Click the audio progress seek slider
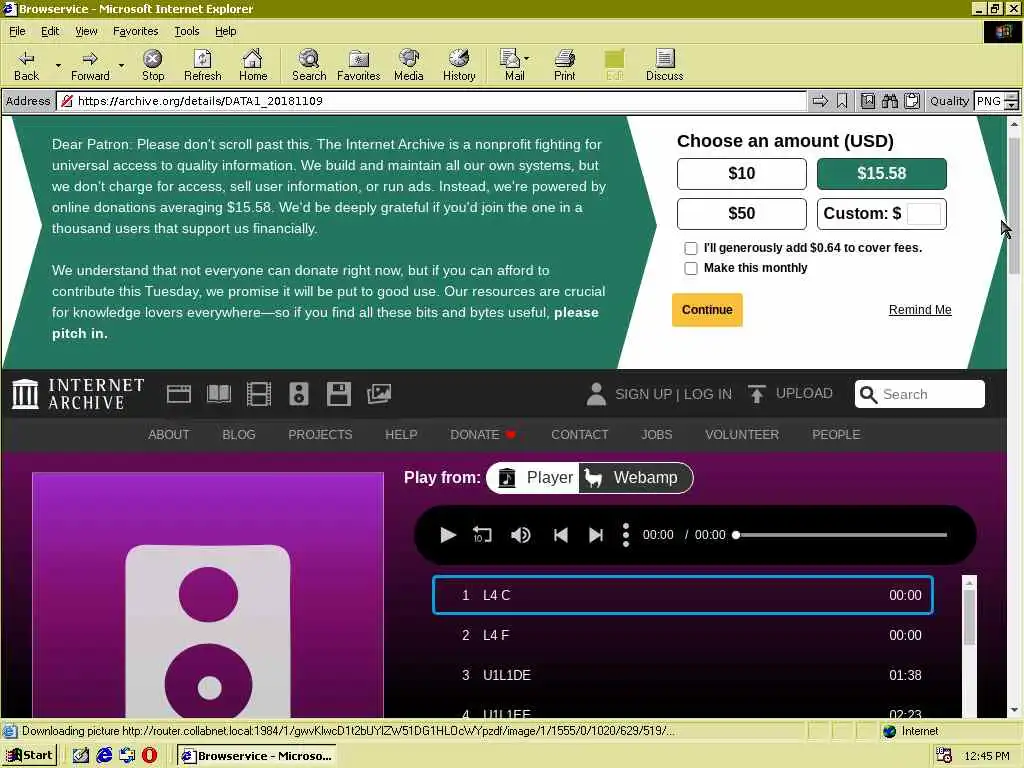 (x=840, y=535)
